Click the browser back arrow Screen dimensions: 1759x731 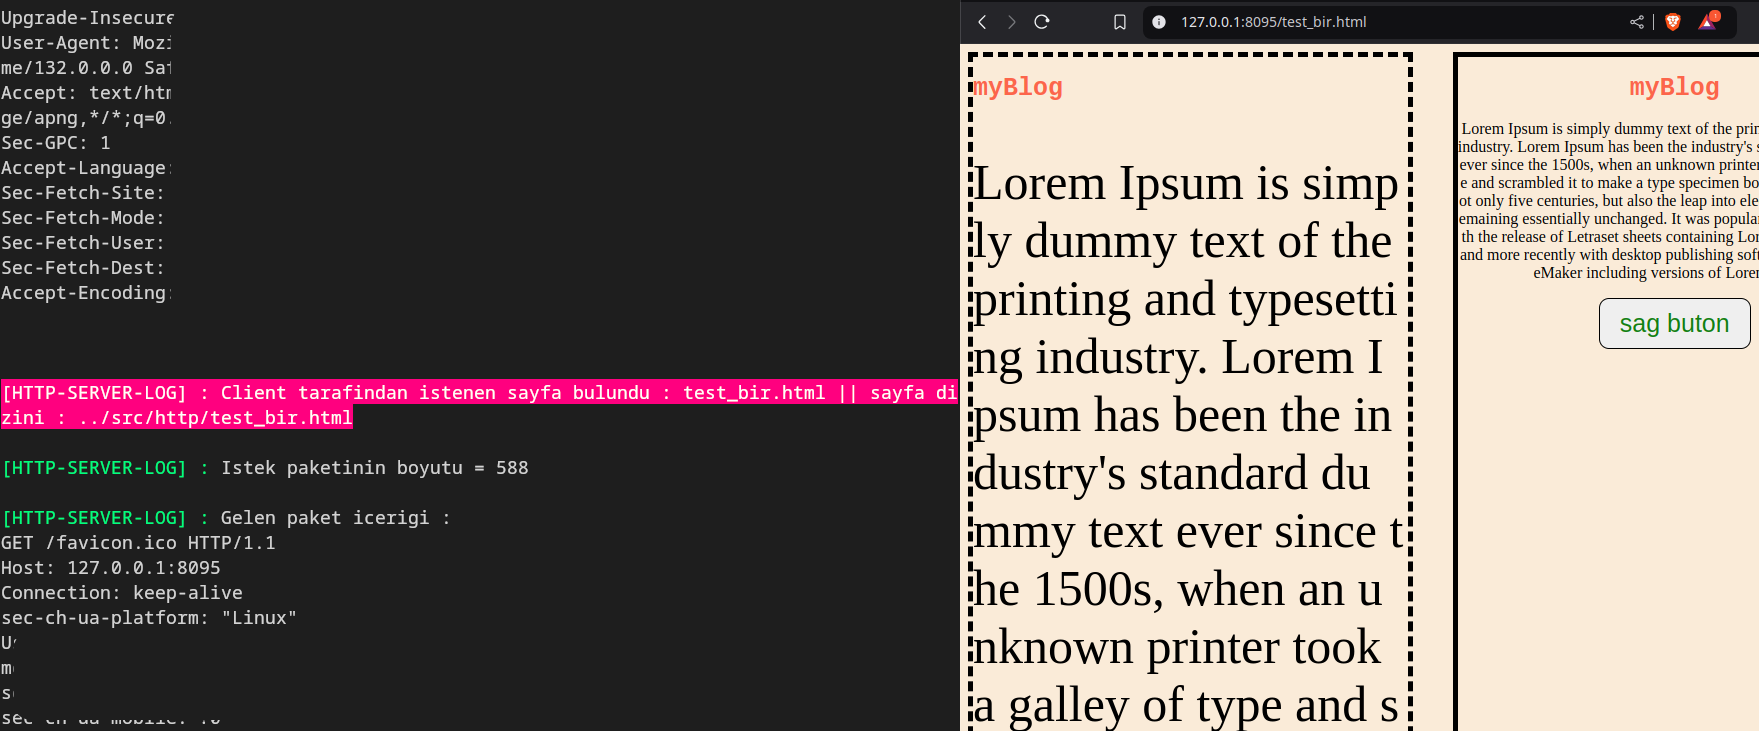[982, 22]
